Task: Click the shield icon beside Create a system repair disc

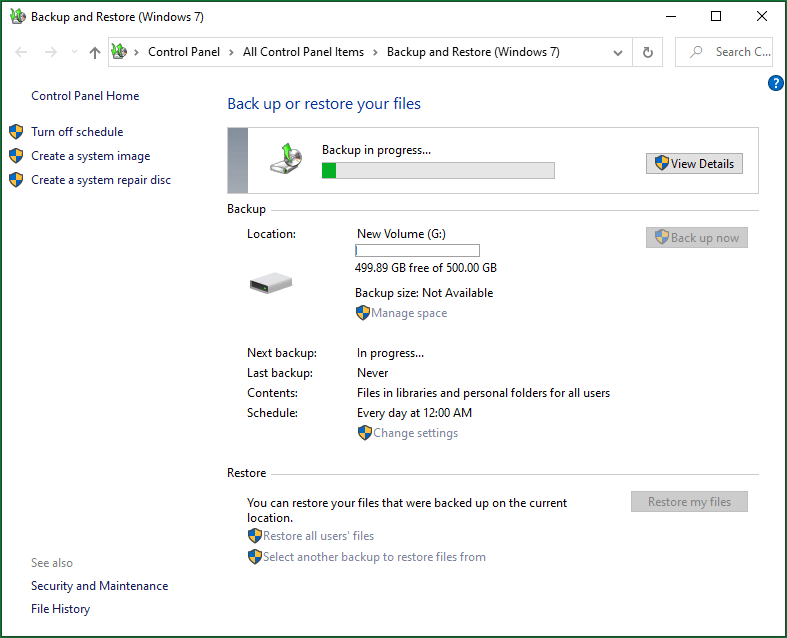Action: [16, 180]
